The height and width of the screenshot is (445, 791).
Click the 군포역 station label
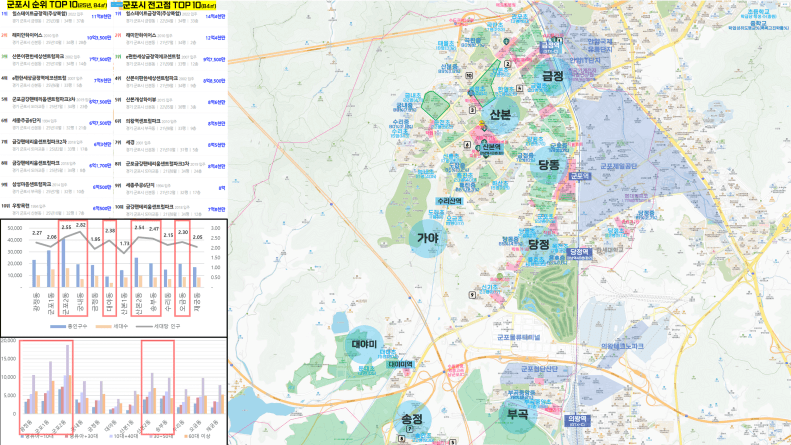[575, 176]
